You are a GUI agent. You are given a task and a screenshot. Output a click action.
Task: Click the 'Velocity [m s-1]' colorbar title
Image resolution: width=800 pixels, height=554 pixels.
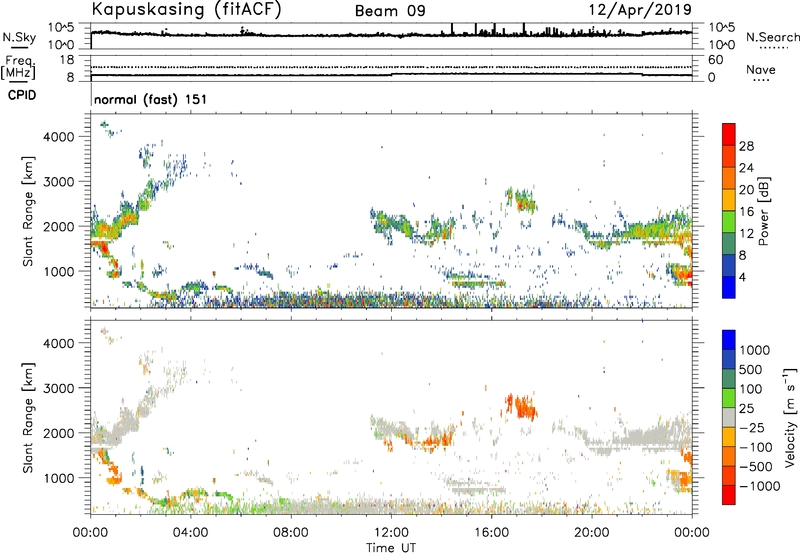click(790, 417)
